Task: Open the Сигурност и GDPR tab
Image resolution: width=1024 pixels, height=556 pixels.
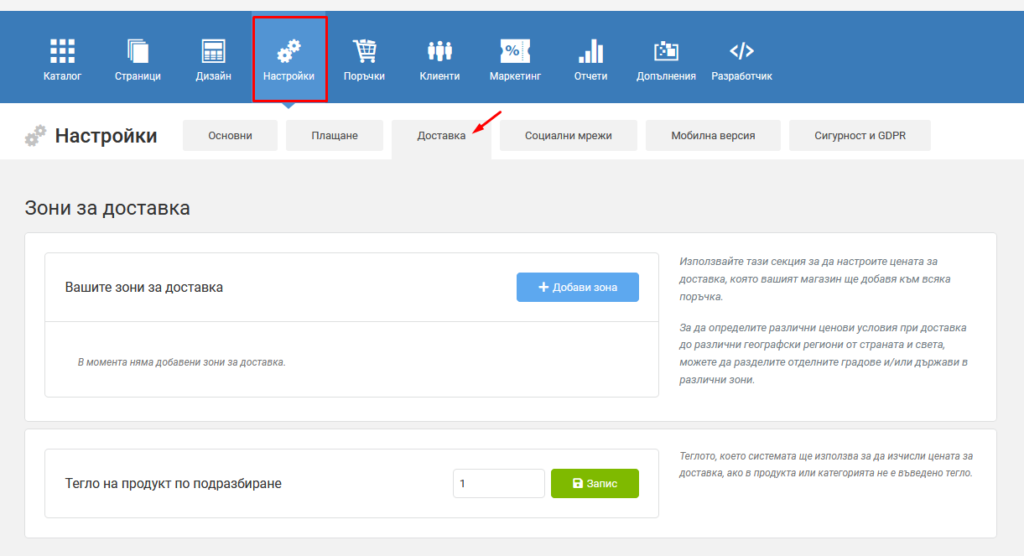Action: click(859, 135)
